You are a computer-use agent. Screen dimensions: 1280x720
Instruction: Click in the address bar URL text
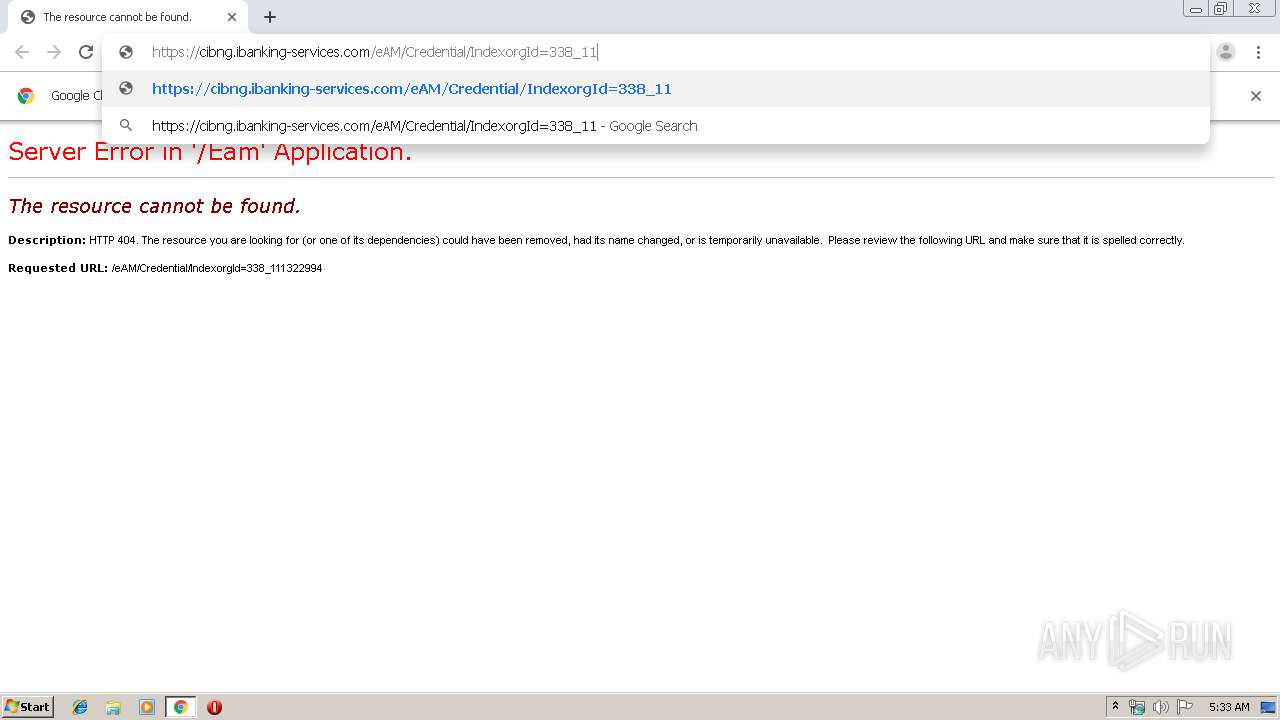click(x=374, y=52)
